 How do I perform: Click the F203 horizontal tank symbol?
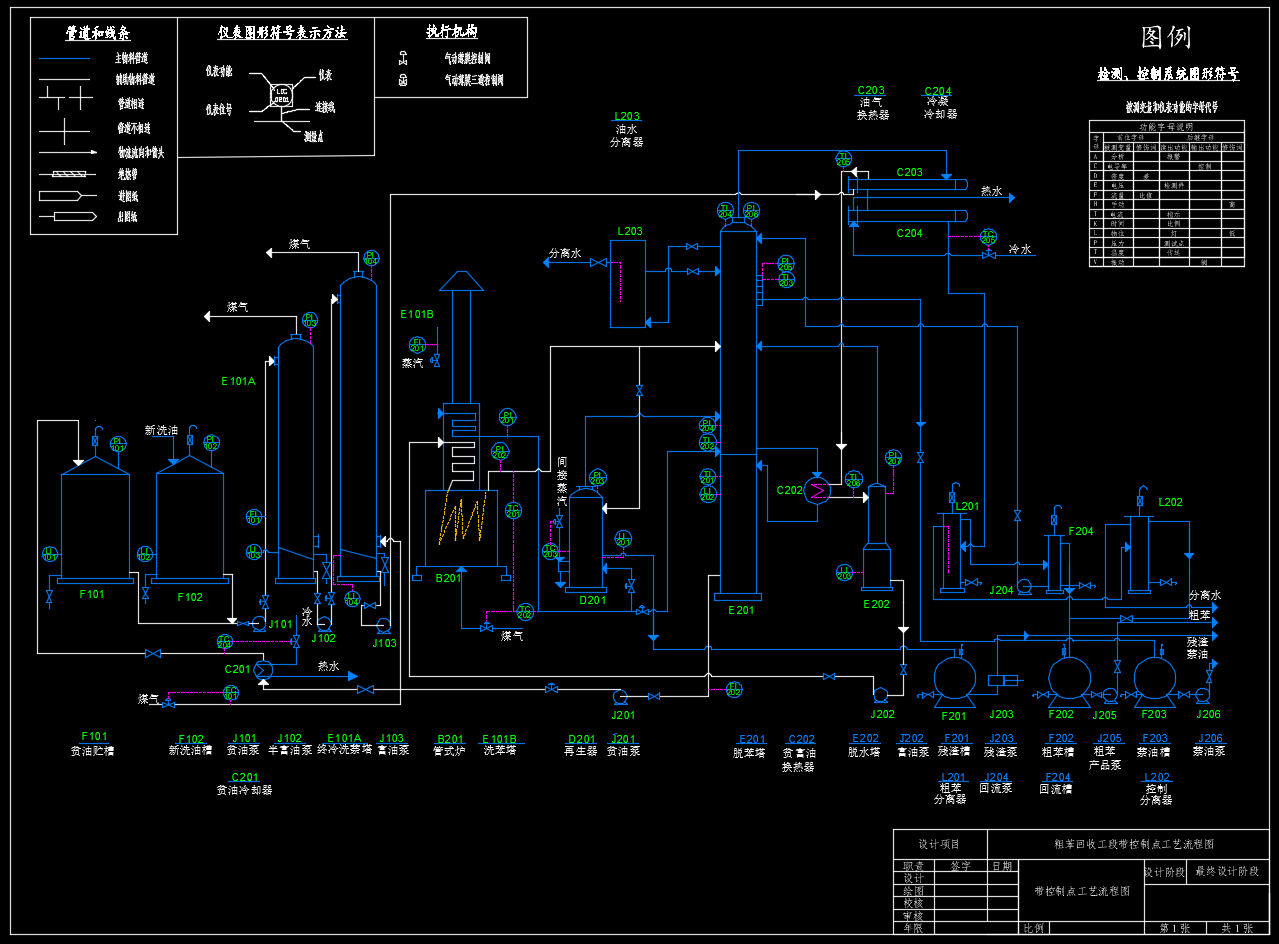click(1154, 677)
